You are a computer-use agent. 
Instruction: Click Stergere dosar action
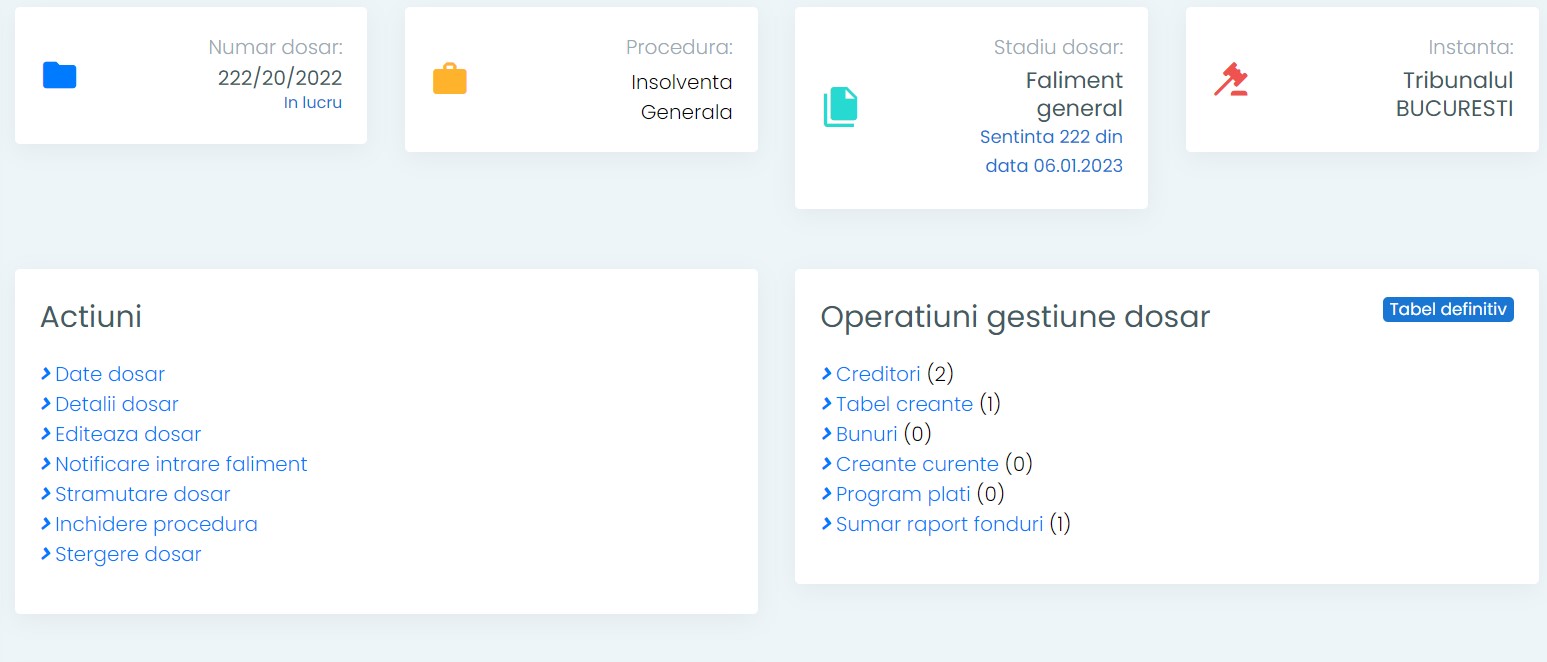[x=128, y=553]
